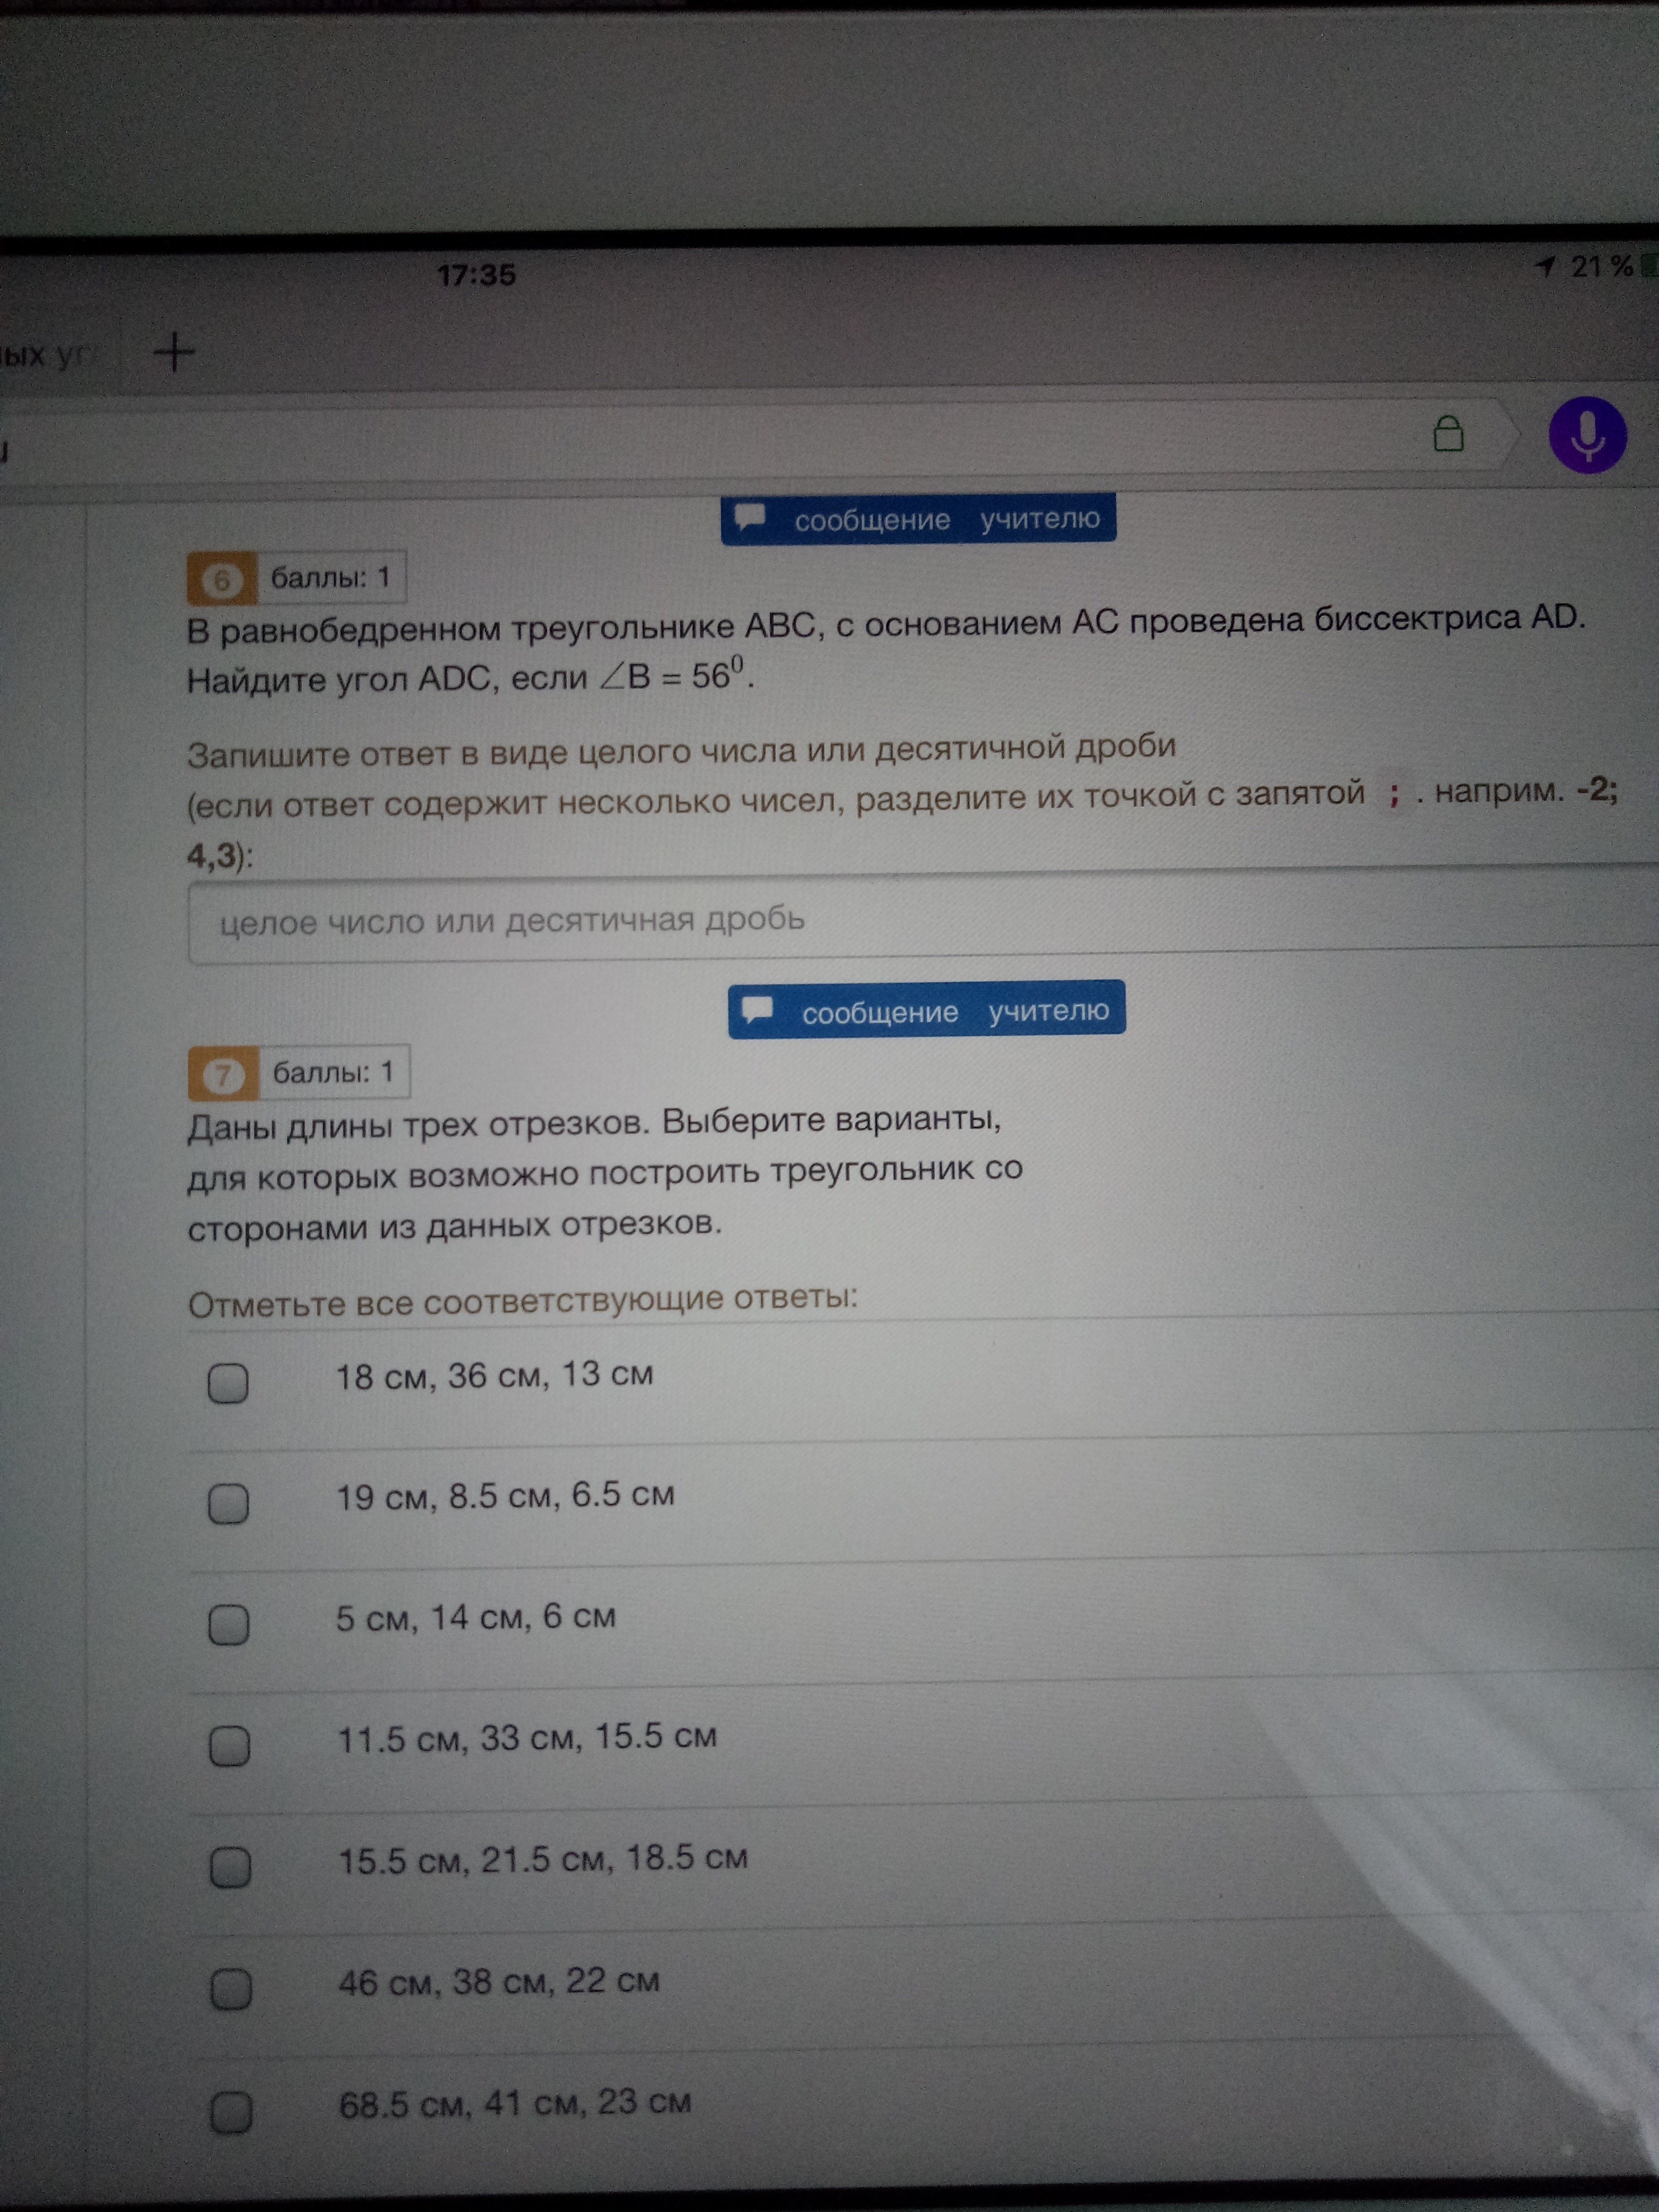Check the option 46 см, 38 см, 22 см
This screenshot has width=1659, height=2212.
(231, 1989)
